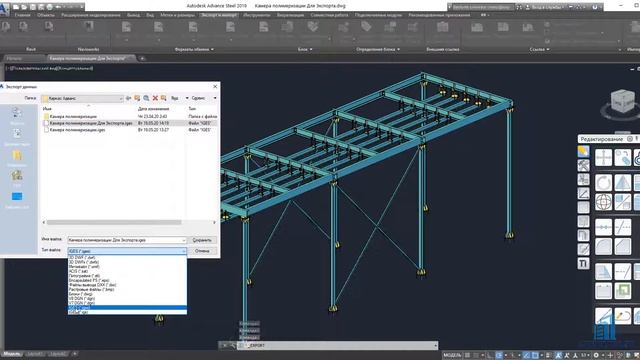
Task: Switch to the Инструменты ribbon tab
Action: pos(257,15)
